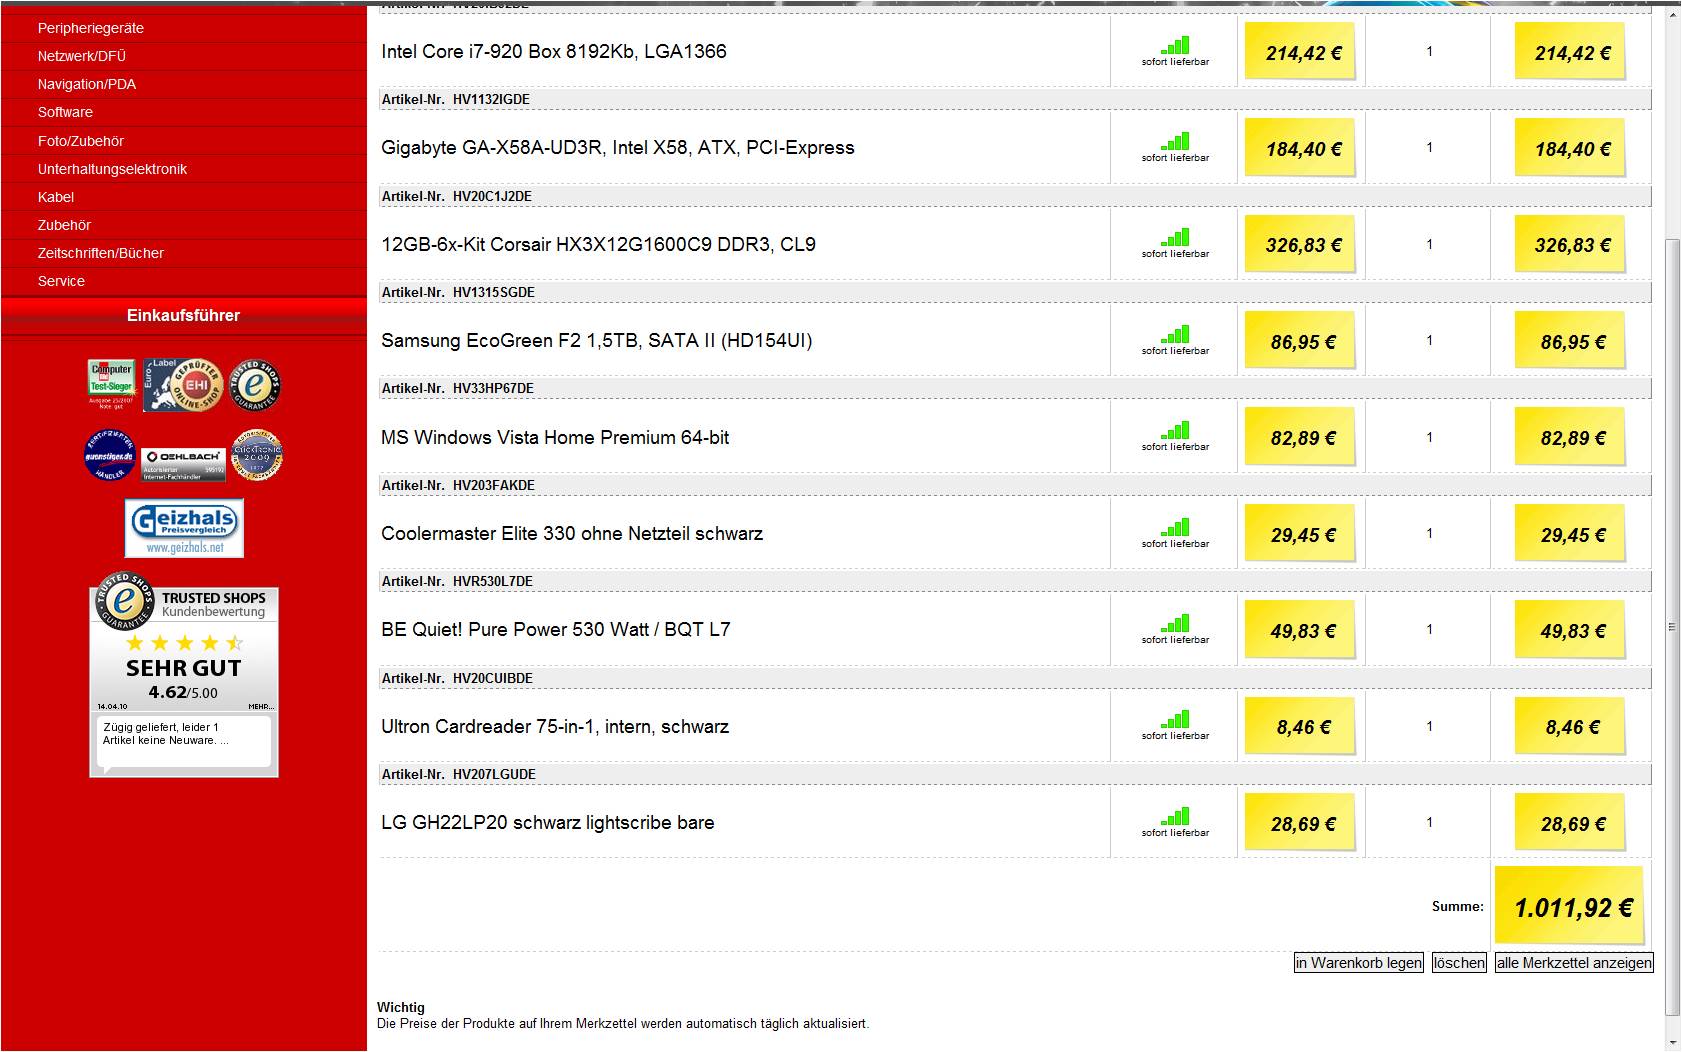The height and width of the screenshot is (1052, 1682).
Task: Click article number 'HV1132IGDE'
Action: pos(491,99)
